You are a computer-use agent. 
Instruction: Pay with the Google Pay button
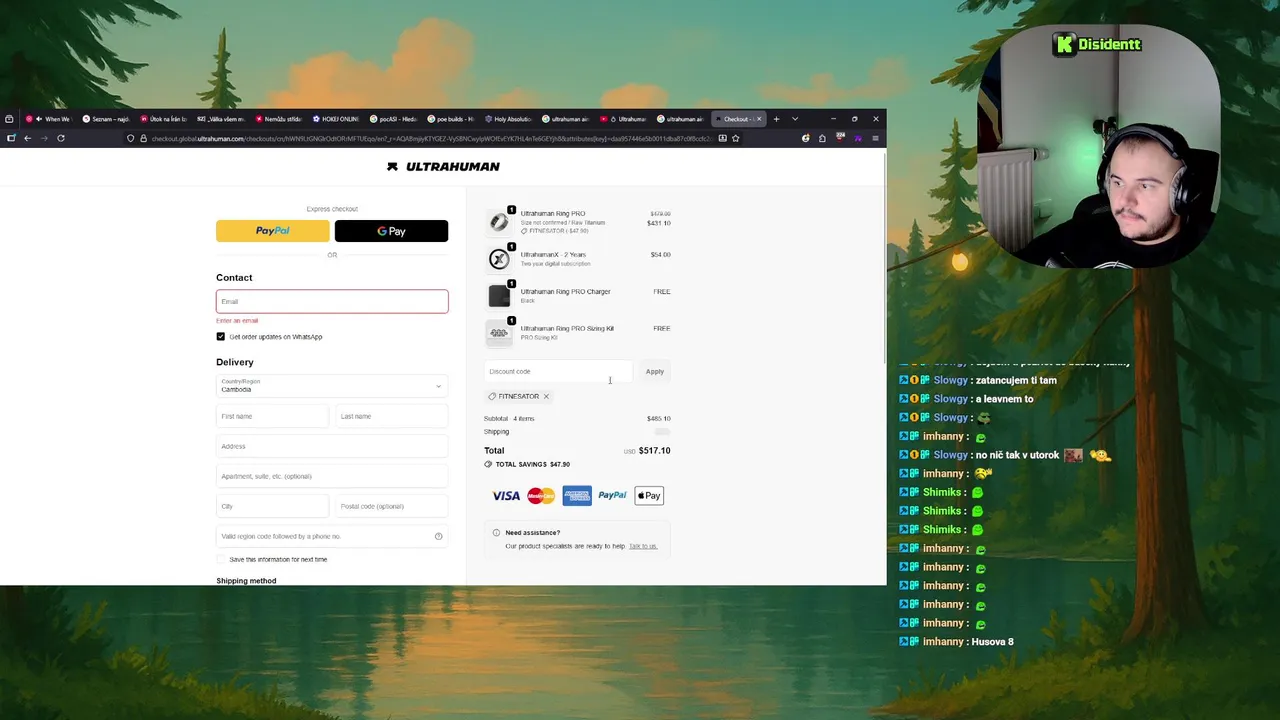coord(391,231)
